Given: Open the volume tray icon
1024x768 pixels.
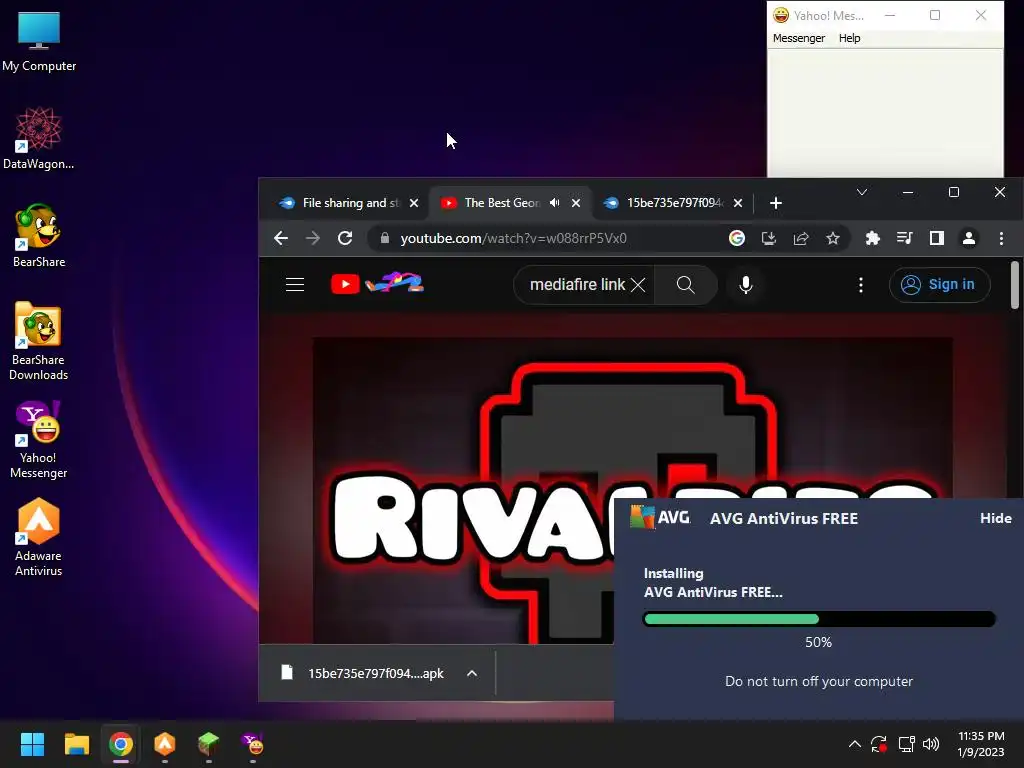Looking at the screenshot, I should pos(931,744).
